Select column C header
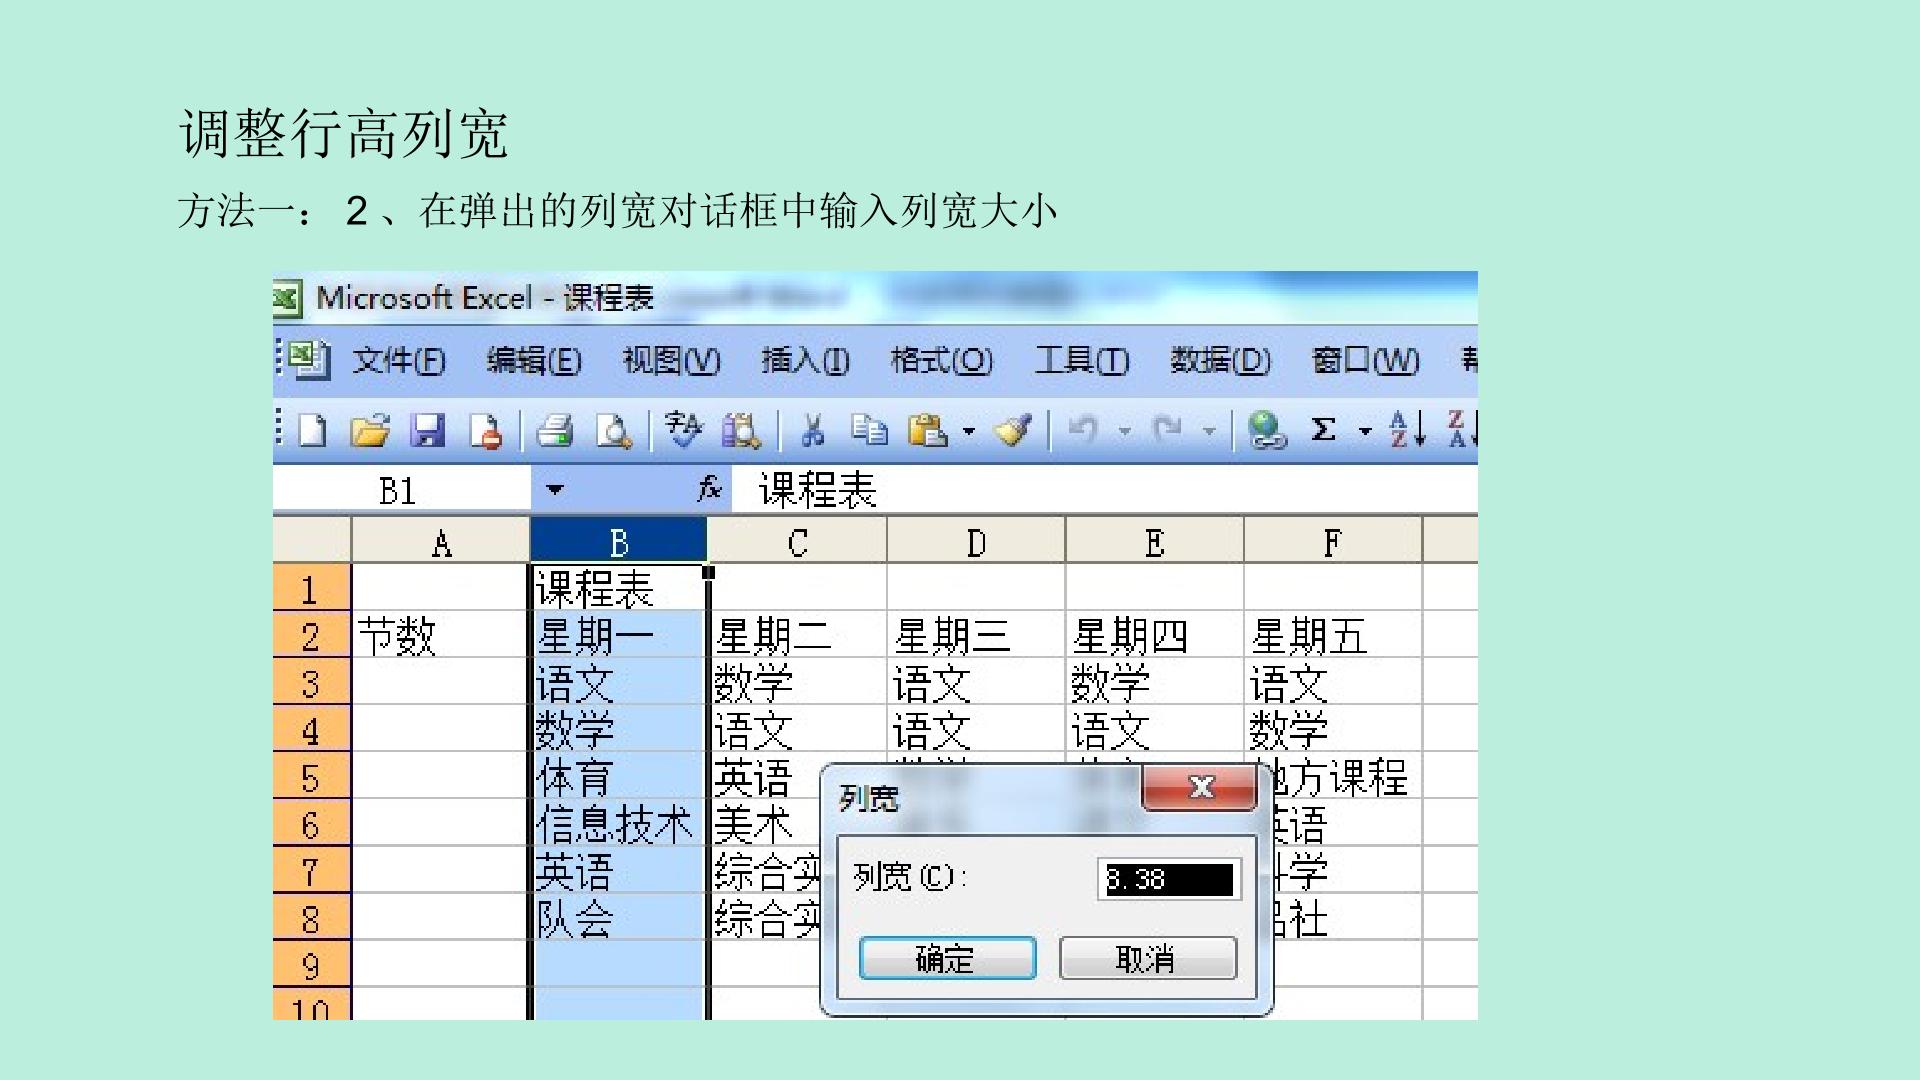This screenshot has height=1080, width=1920. pos(797,542)
